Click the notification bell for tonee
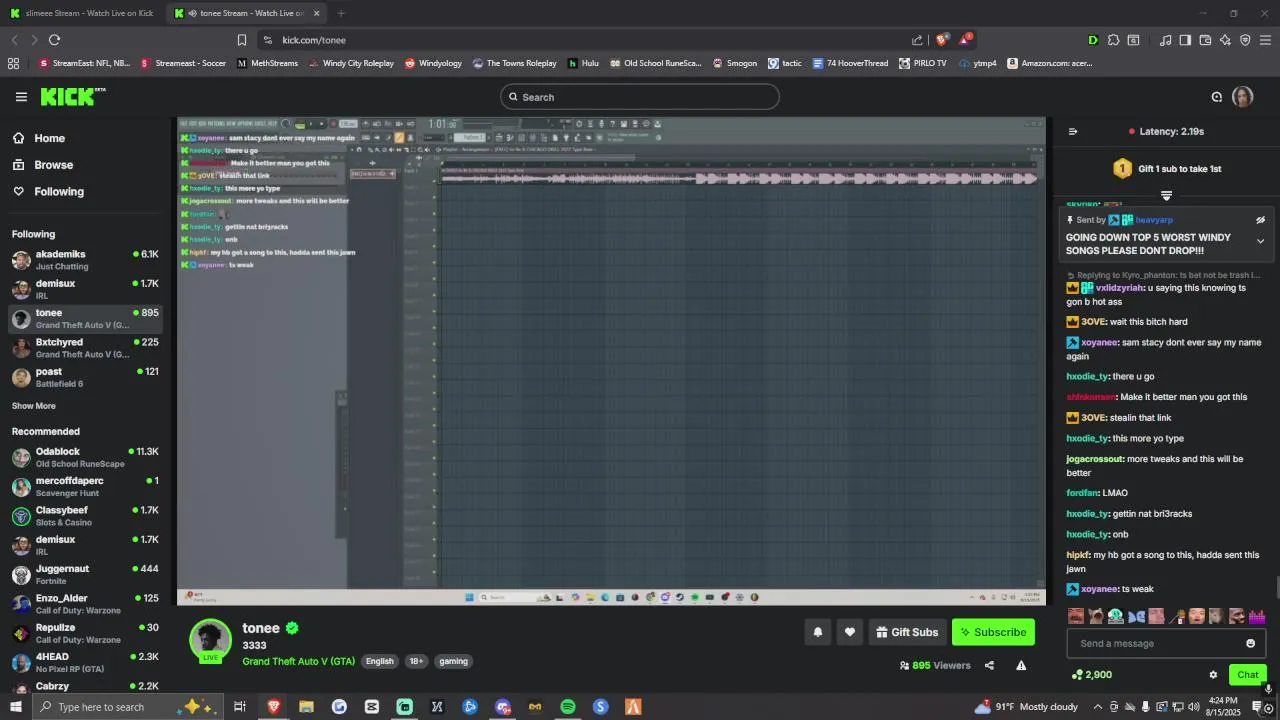 pyautogui.click(x=818, y=632)
